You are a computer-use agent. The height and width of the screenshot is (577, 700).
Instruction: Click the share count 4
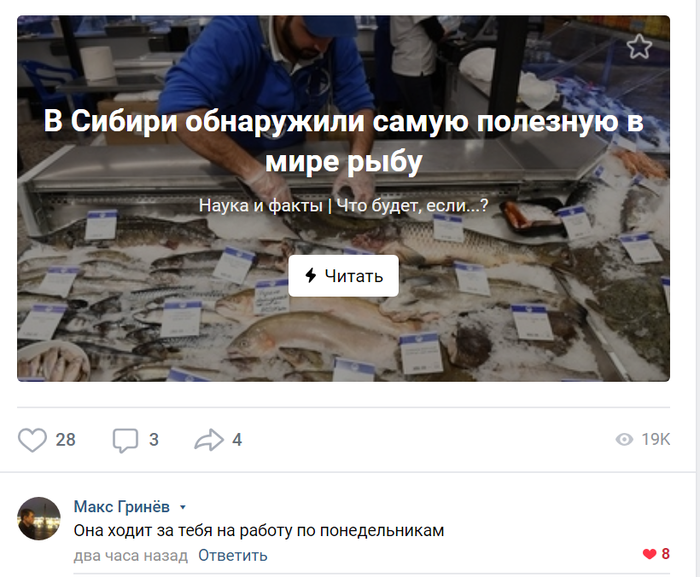[x=237, y=440]
